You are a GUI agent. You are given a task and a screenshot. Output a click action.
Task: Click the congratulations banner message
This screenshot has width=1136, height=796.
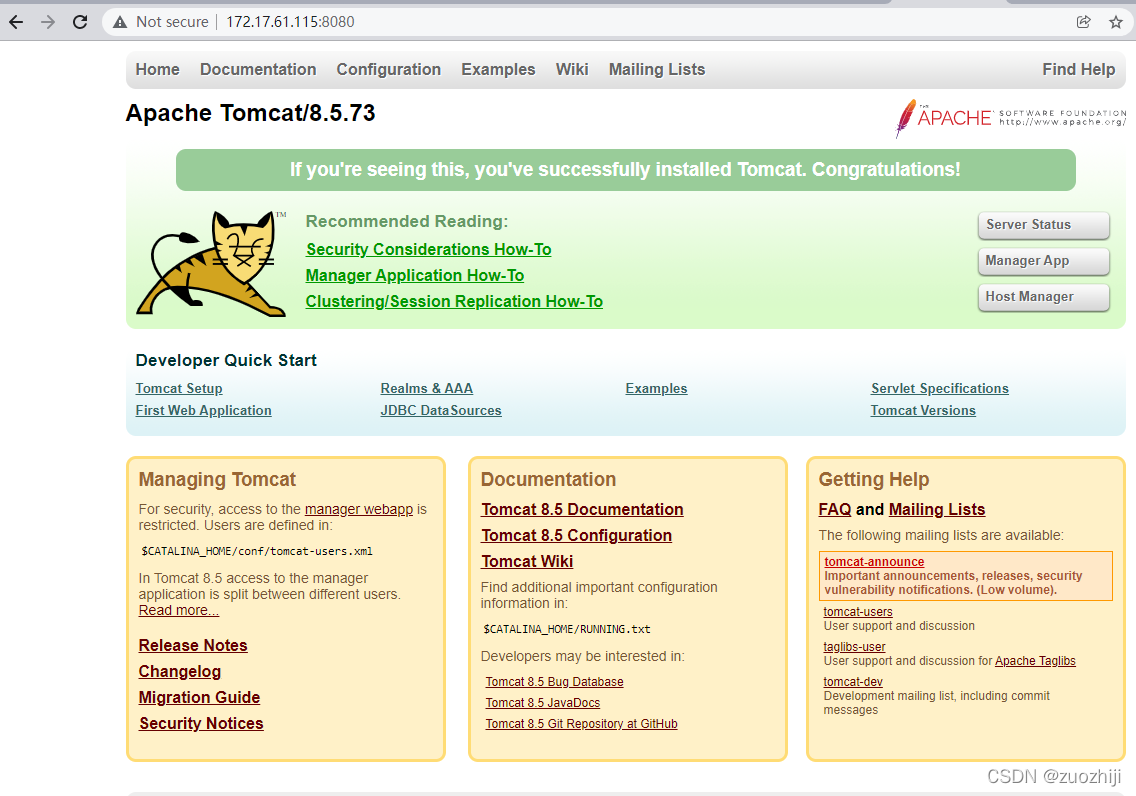click(625, 169)
